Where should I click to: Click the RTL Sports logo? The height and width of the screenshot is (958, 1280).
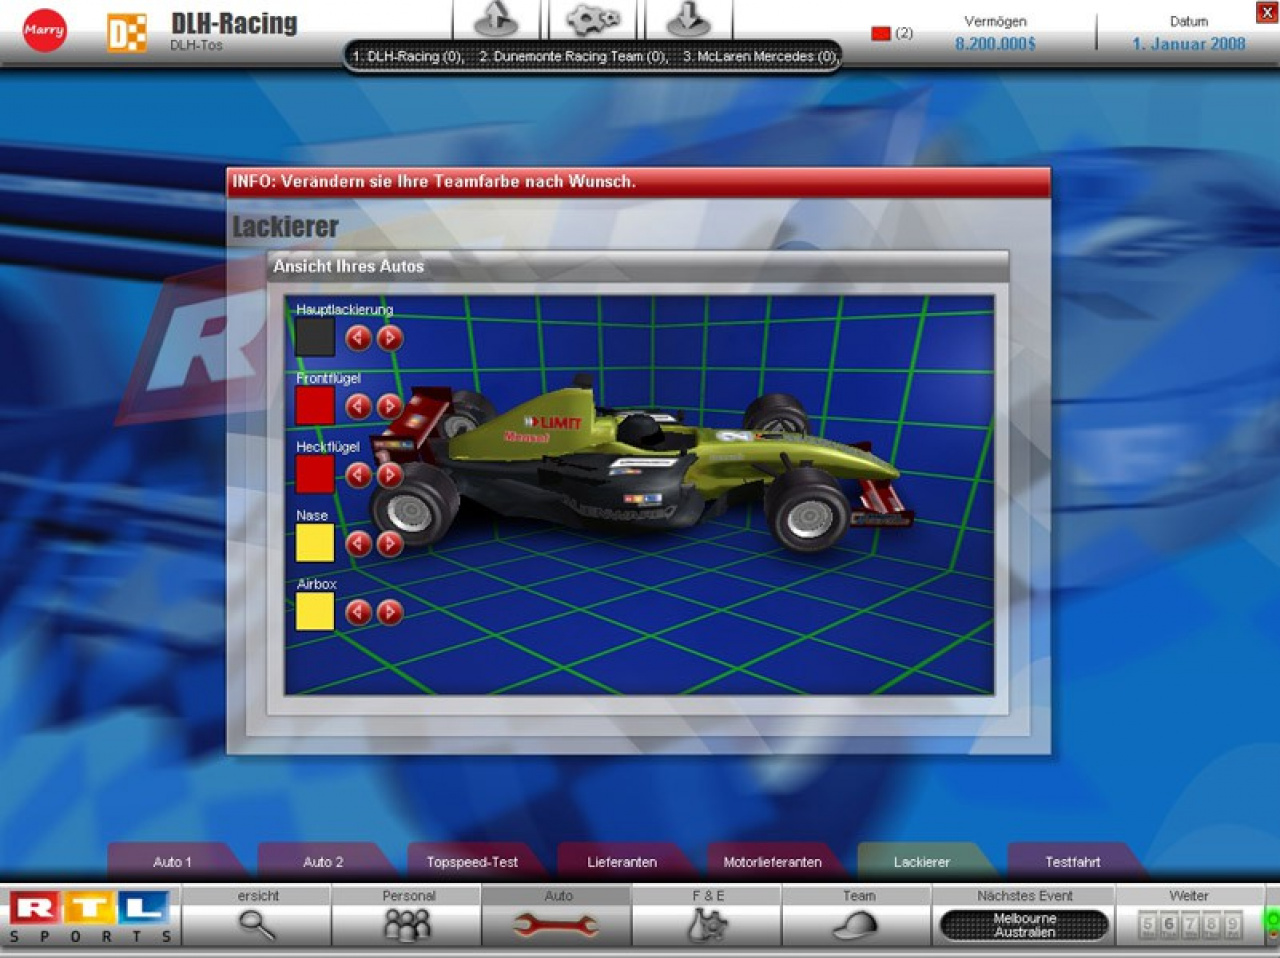[x=90, y=916]
